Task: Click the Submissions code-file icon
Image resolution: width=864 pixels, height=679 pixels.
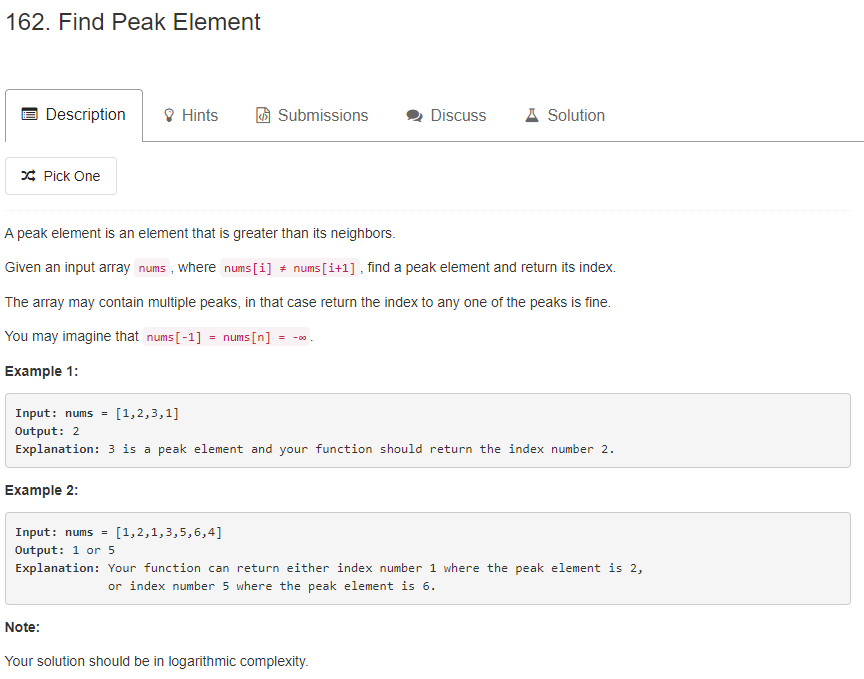Action: tap(264, 116)
